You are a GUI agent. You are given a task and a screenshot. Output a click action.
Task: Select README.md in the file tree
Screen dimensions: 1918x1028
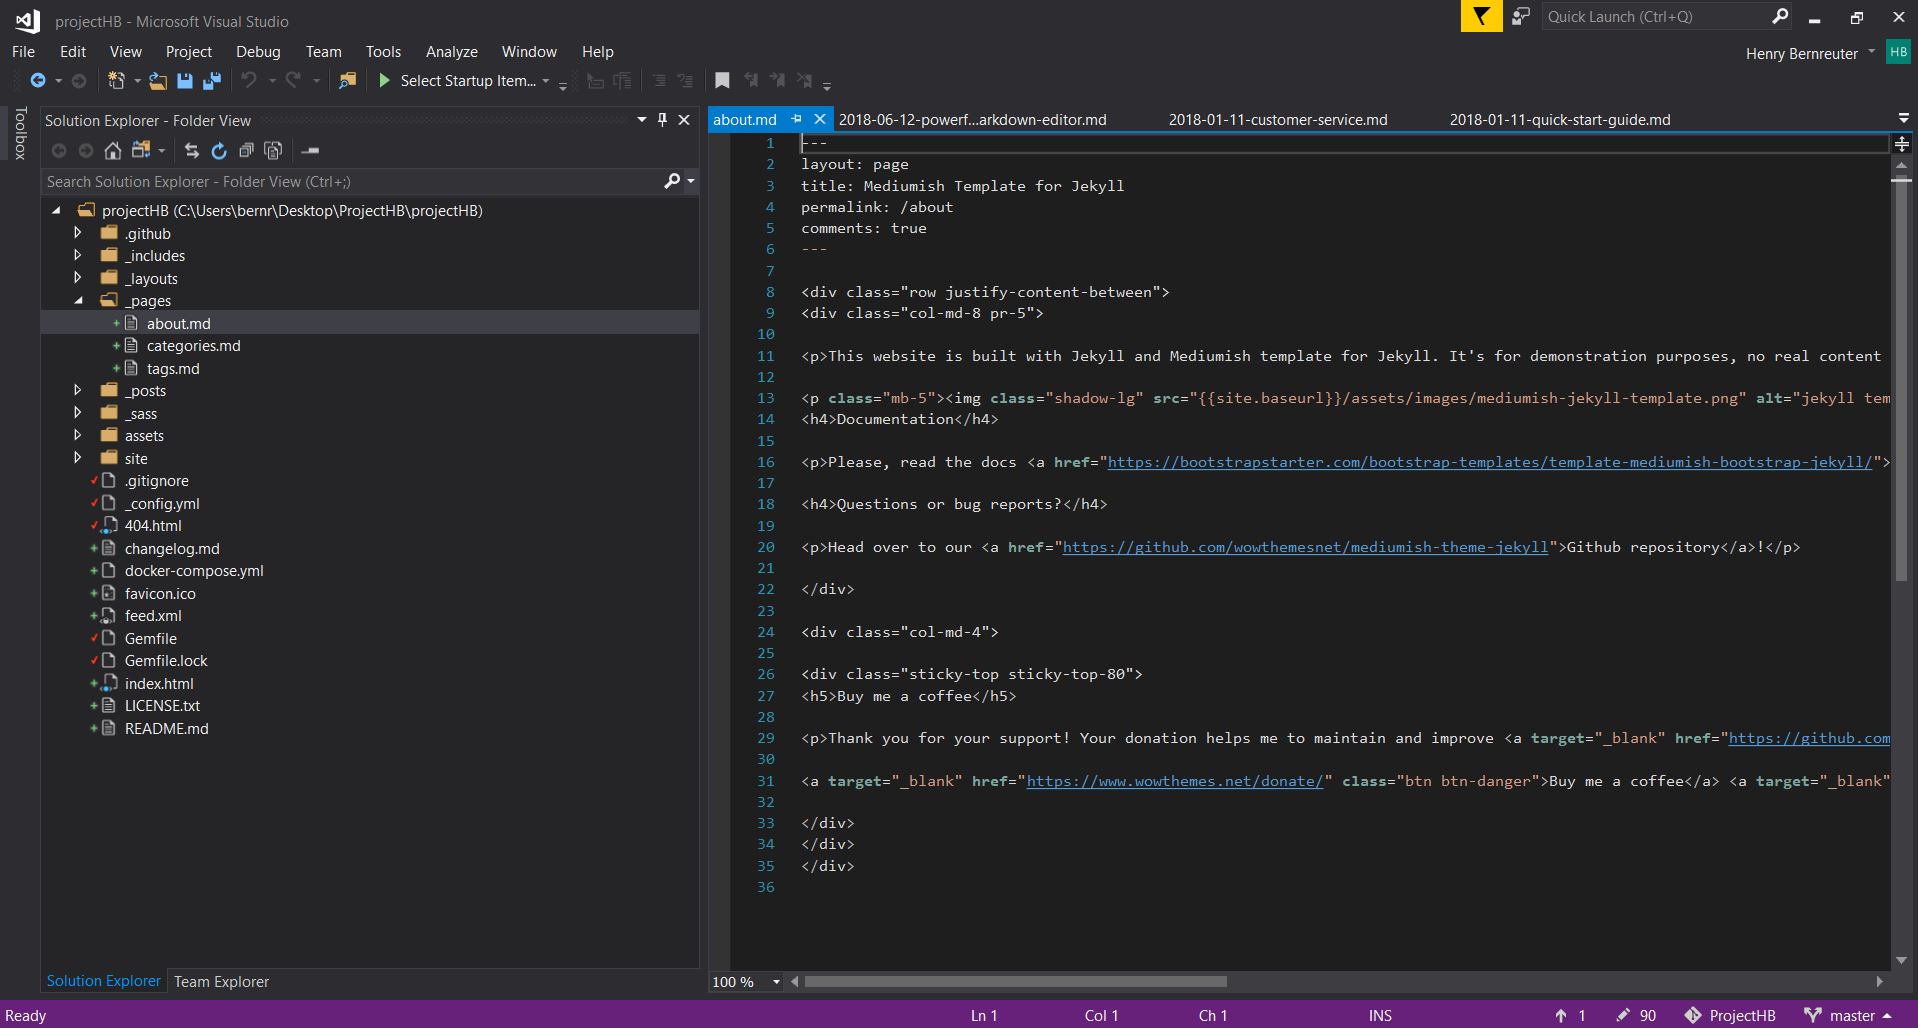click(x=167, y=728)
